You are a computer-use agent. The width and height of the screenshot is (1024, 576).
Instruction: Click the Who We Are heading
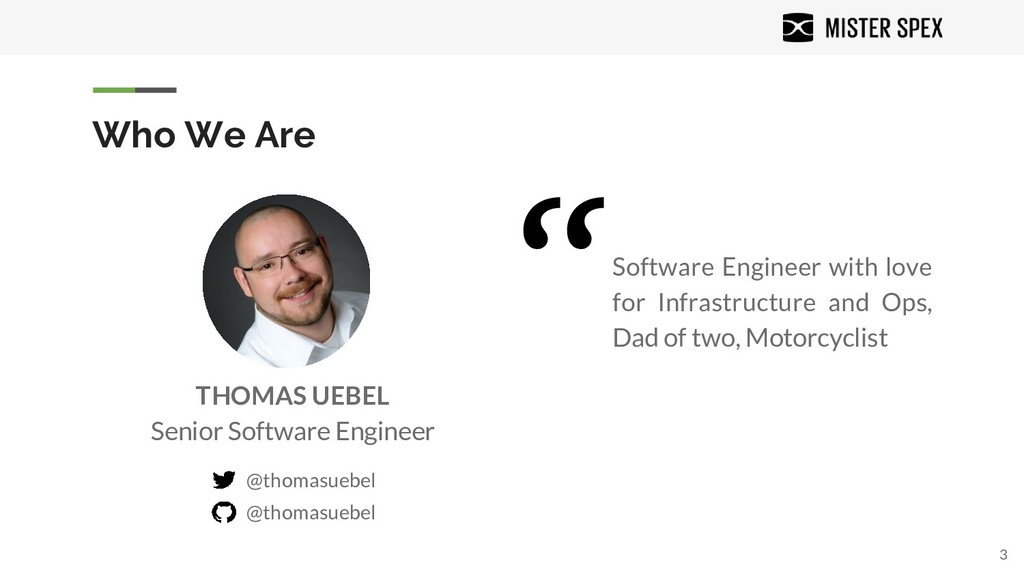(x=204, y=135)
